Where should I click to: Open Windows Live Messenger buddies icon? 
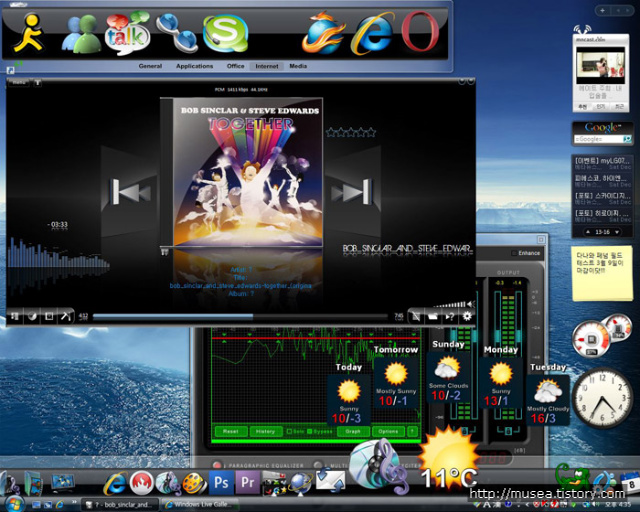(x=82, y=35)
